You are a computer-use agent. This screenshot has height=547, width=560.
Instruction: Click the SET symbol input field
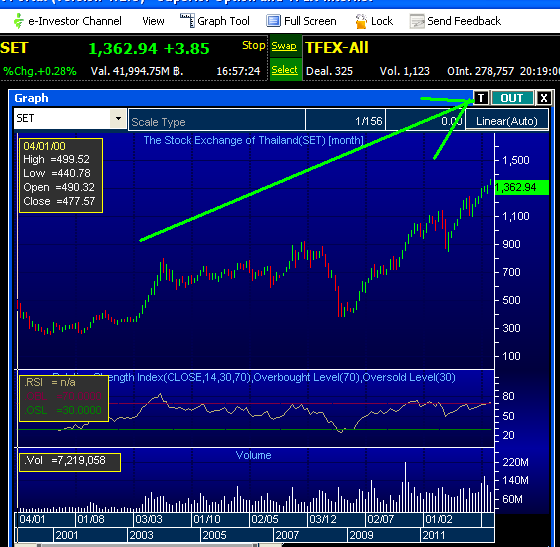point(62,118)
